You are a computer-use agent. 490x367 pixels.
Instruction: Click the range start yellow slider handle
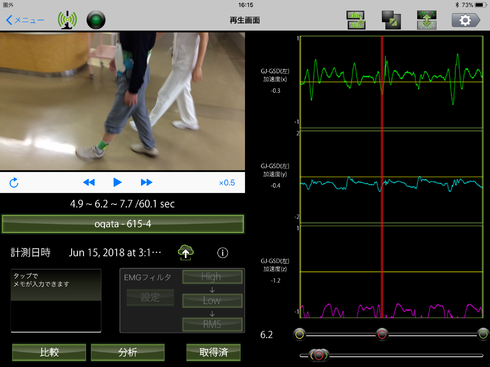(x=300, y=334)
